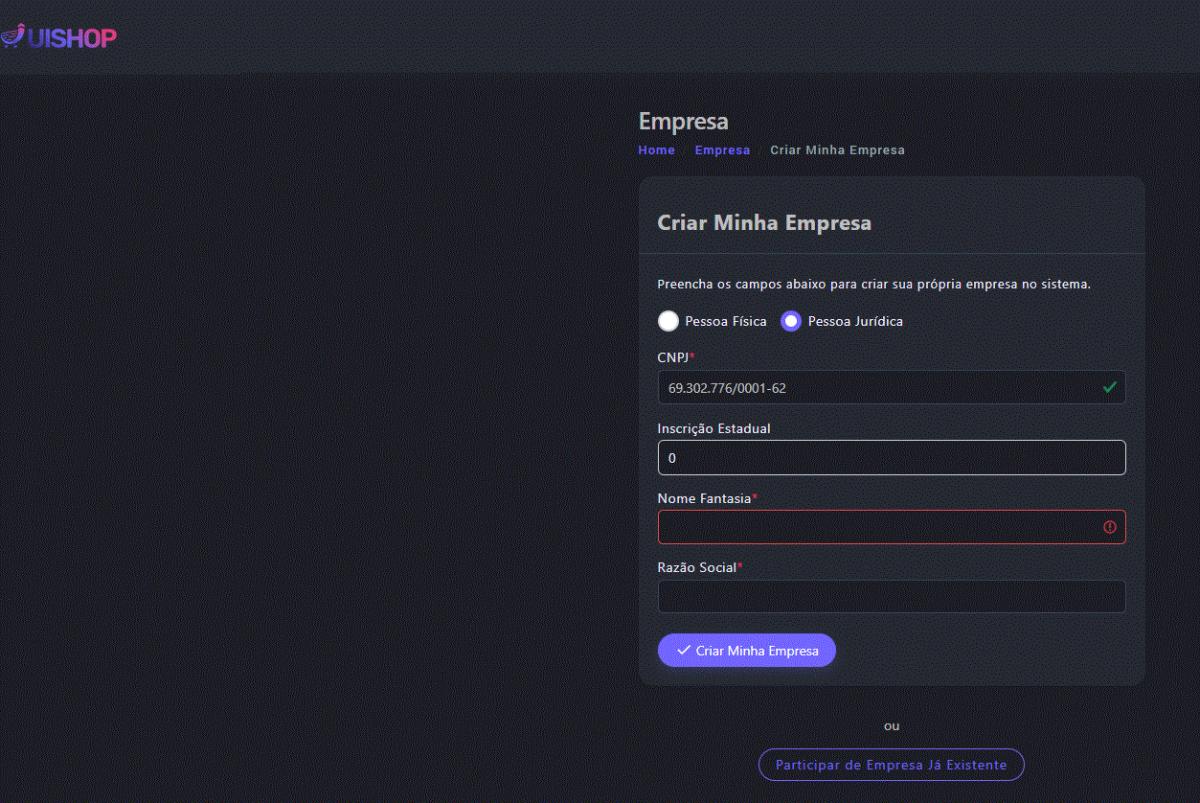Screen dimensions: 1200x803
Task: Click the Razão Social label text
Action: point(696,567)
